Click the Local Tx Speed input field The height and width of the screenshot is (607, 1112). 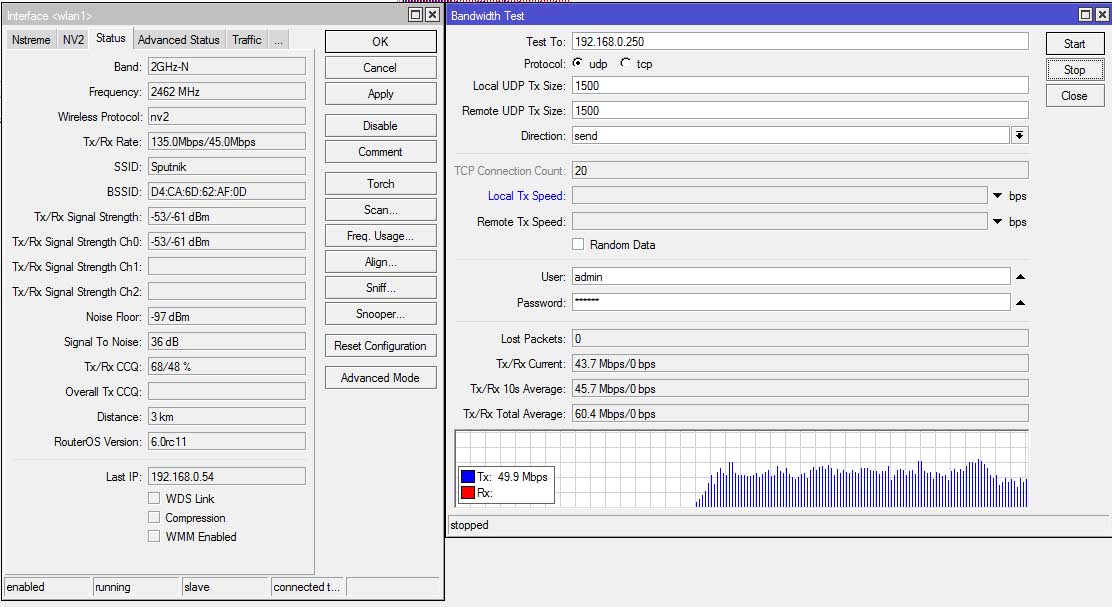(x=779, y=196)
